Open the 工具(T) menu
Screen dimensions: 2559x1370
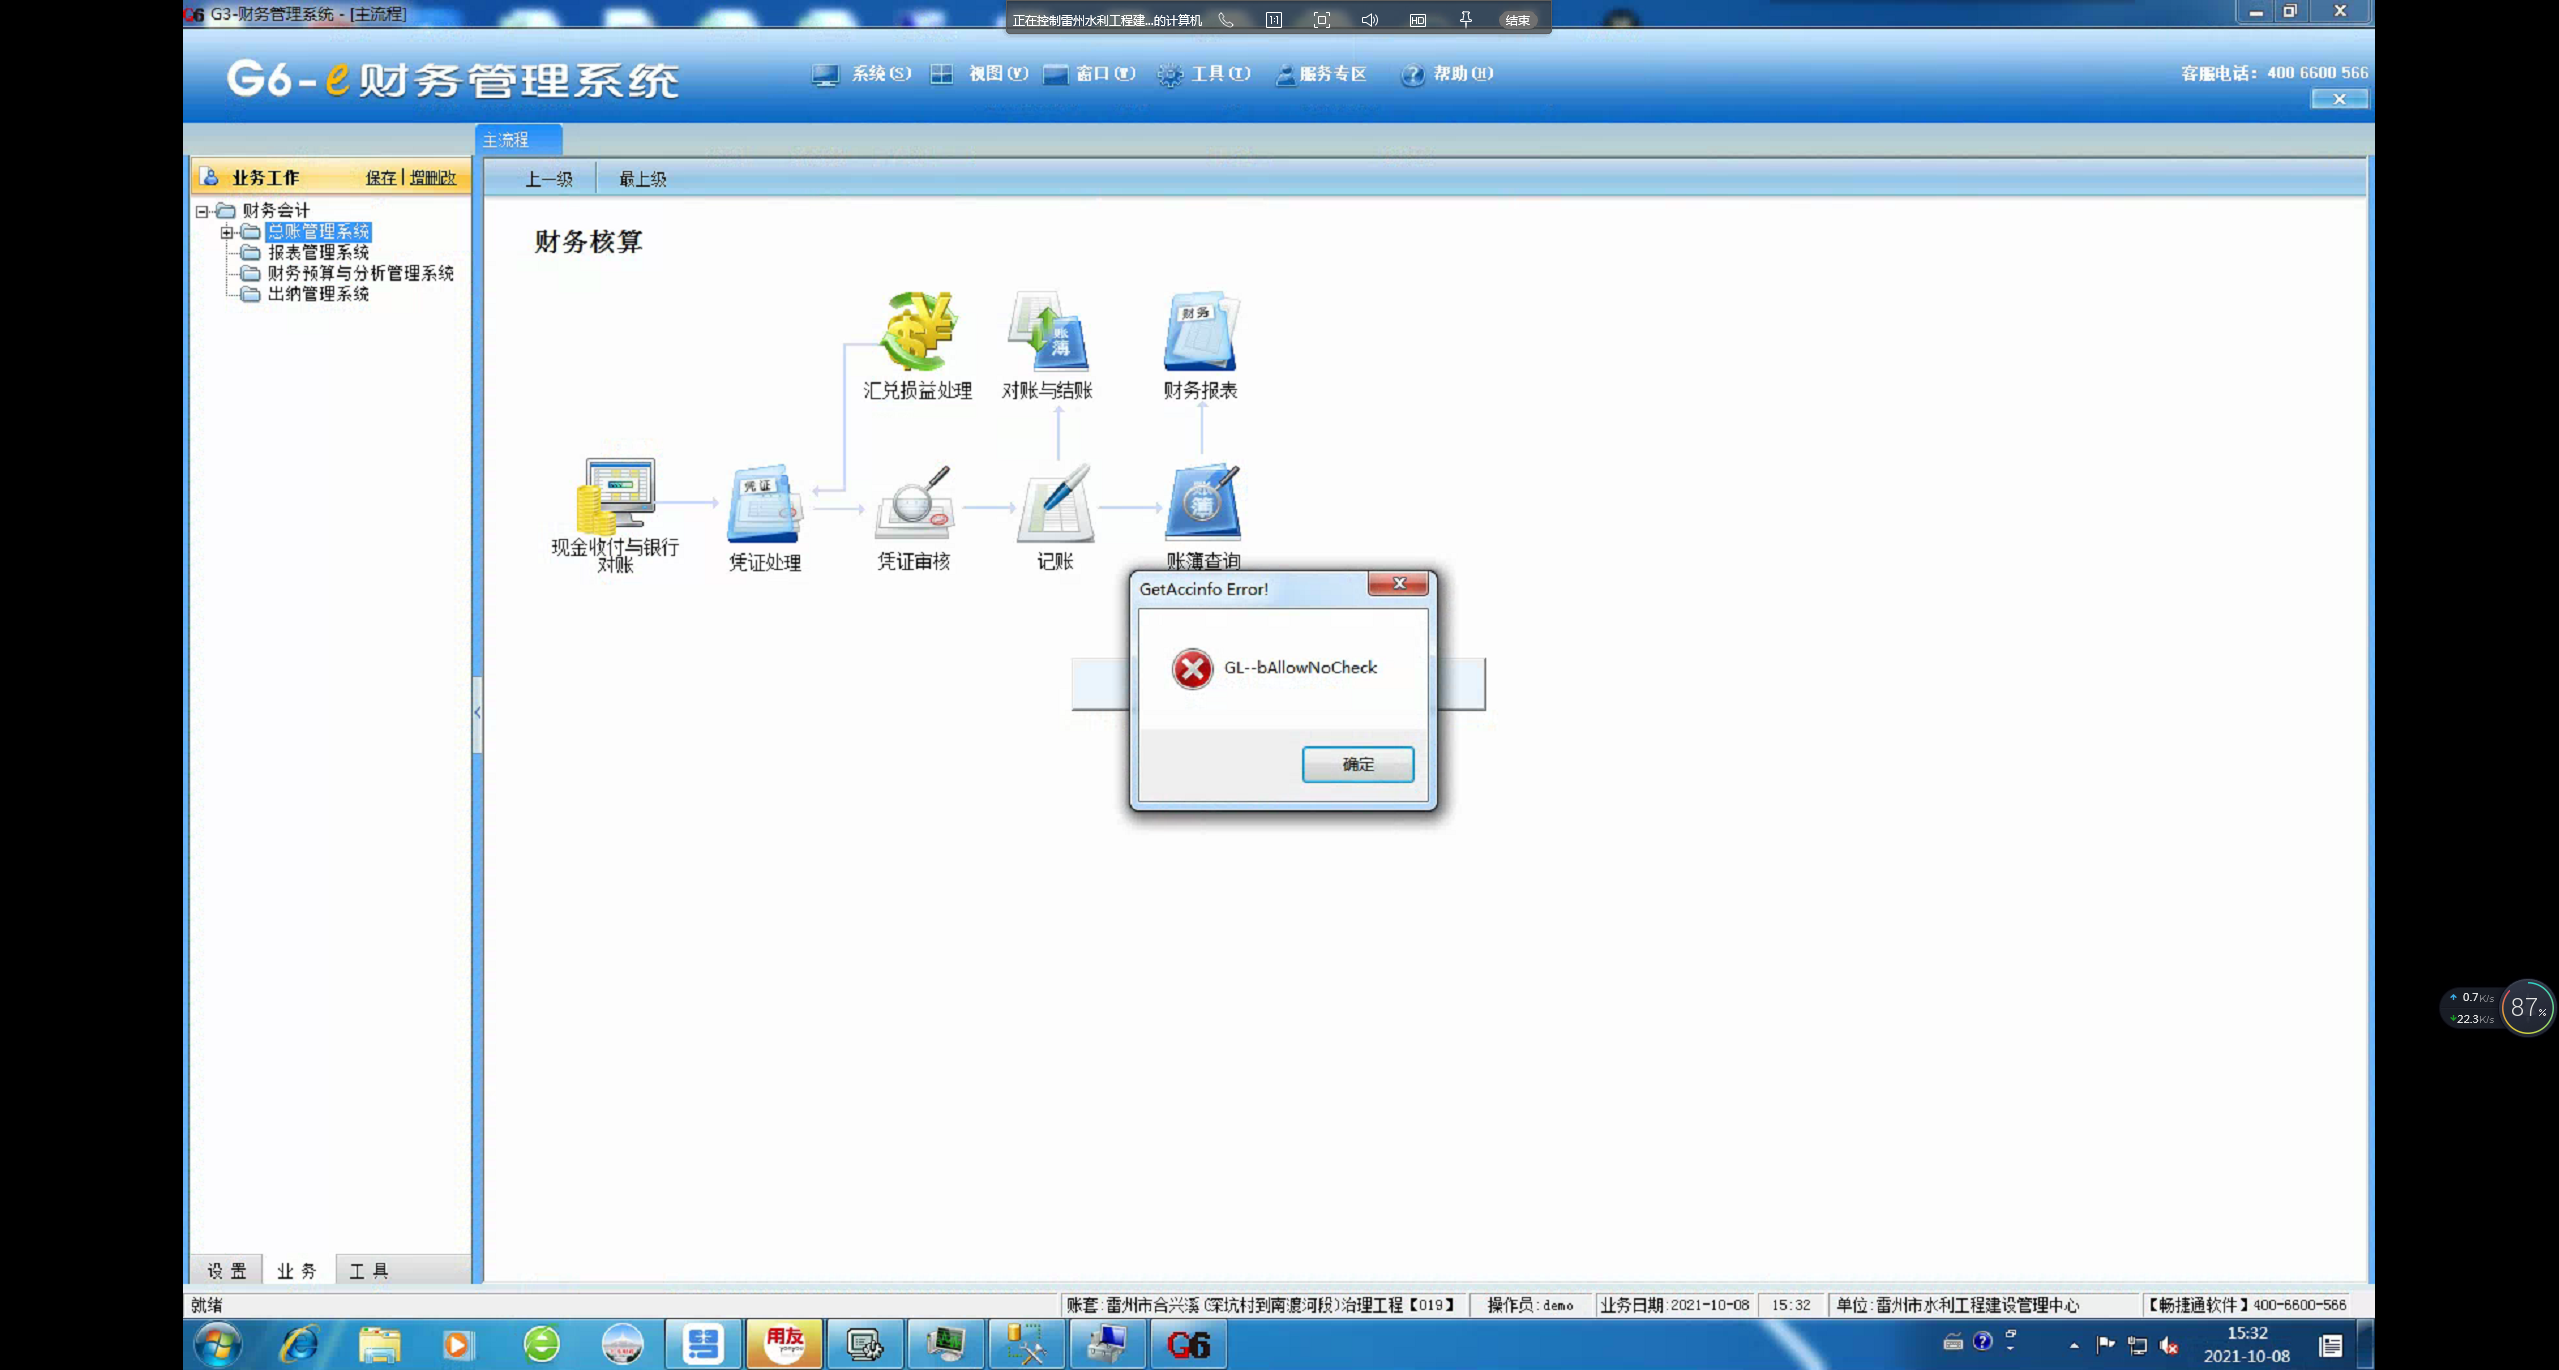pos(1204,73)
